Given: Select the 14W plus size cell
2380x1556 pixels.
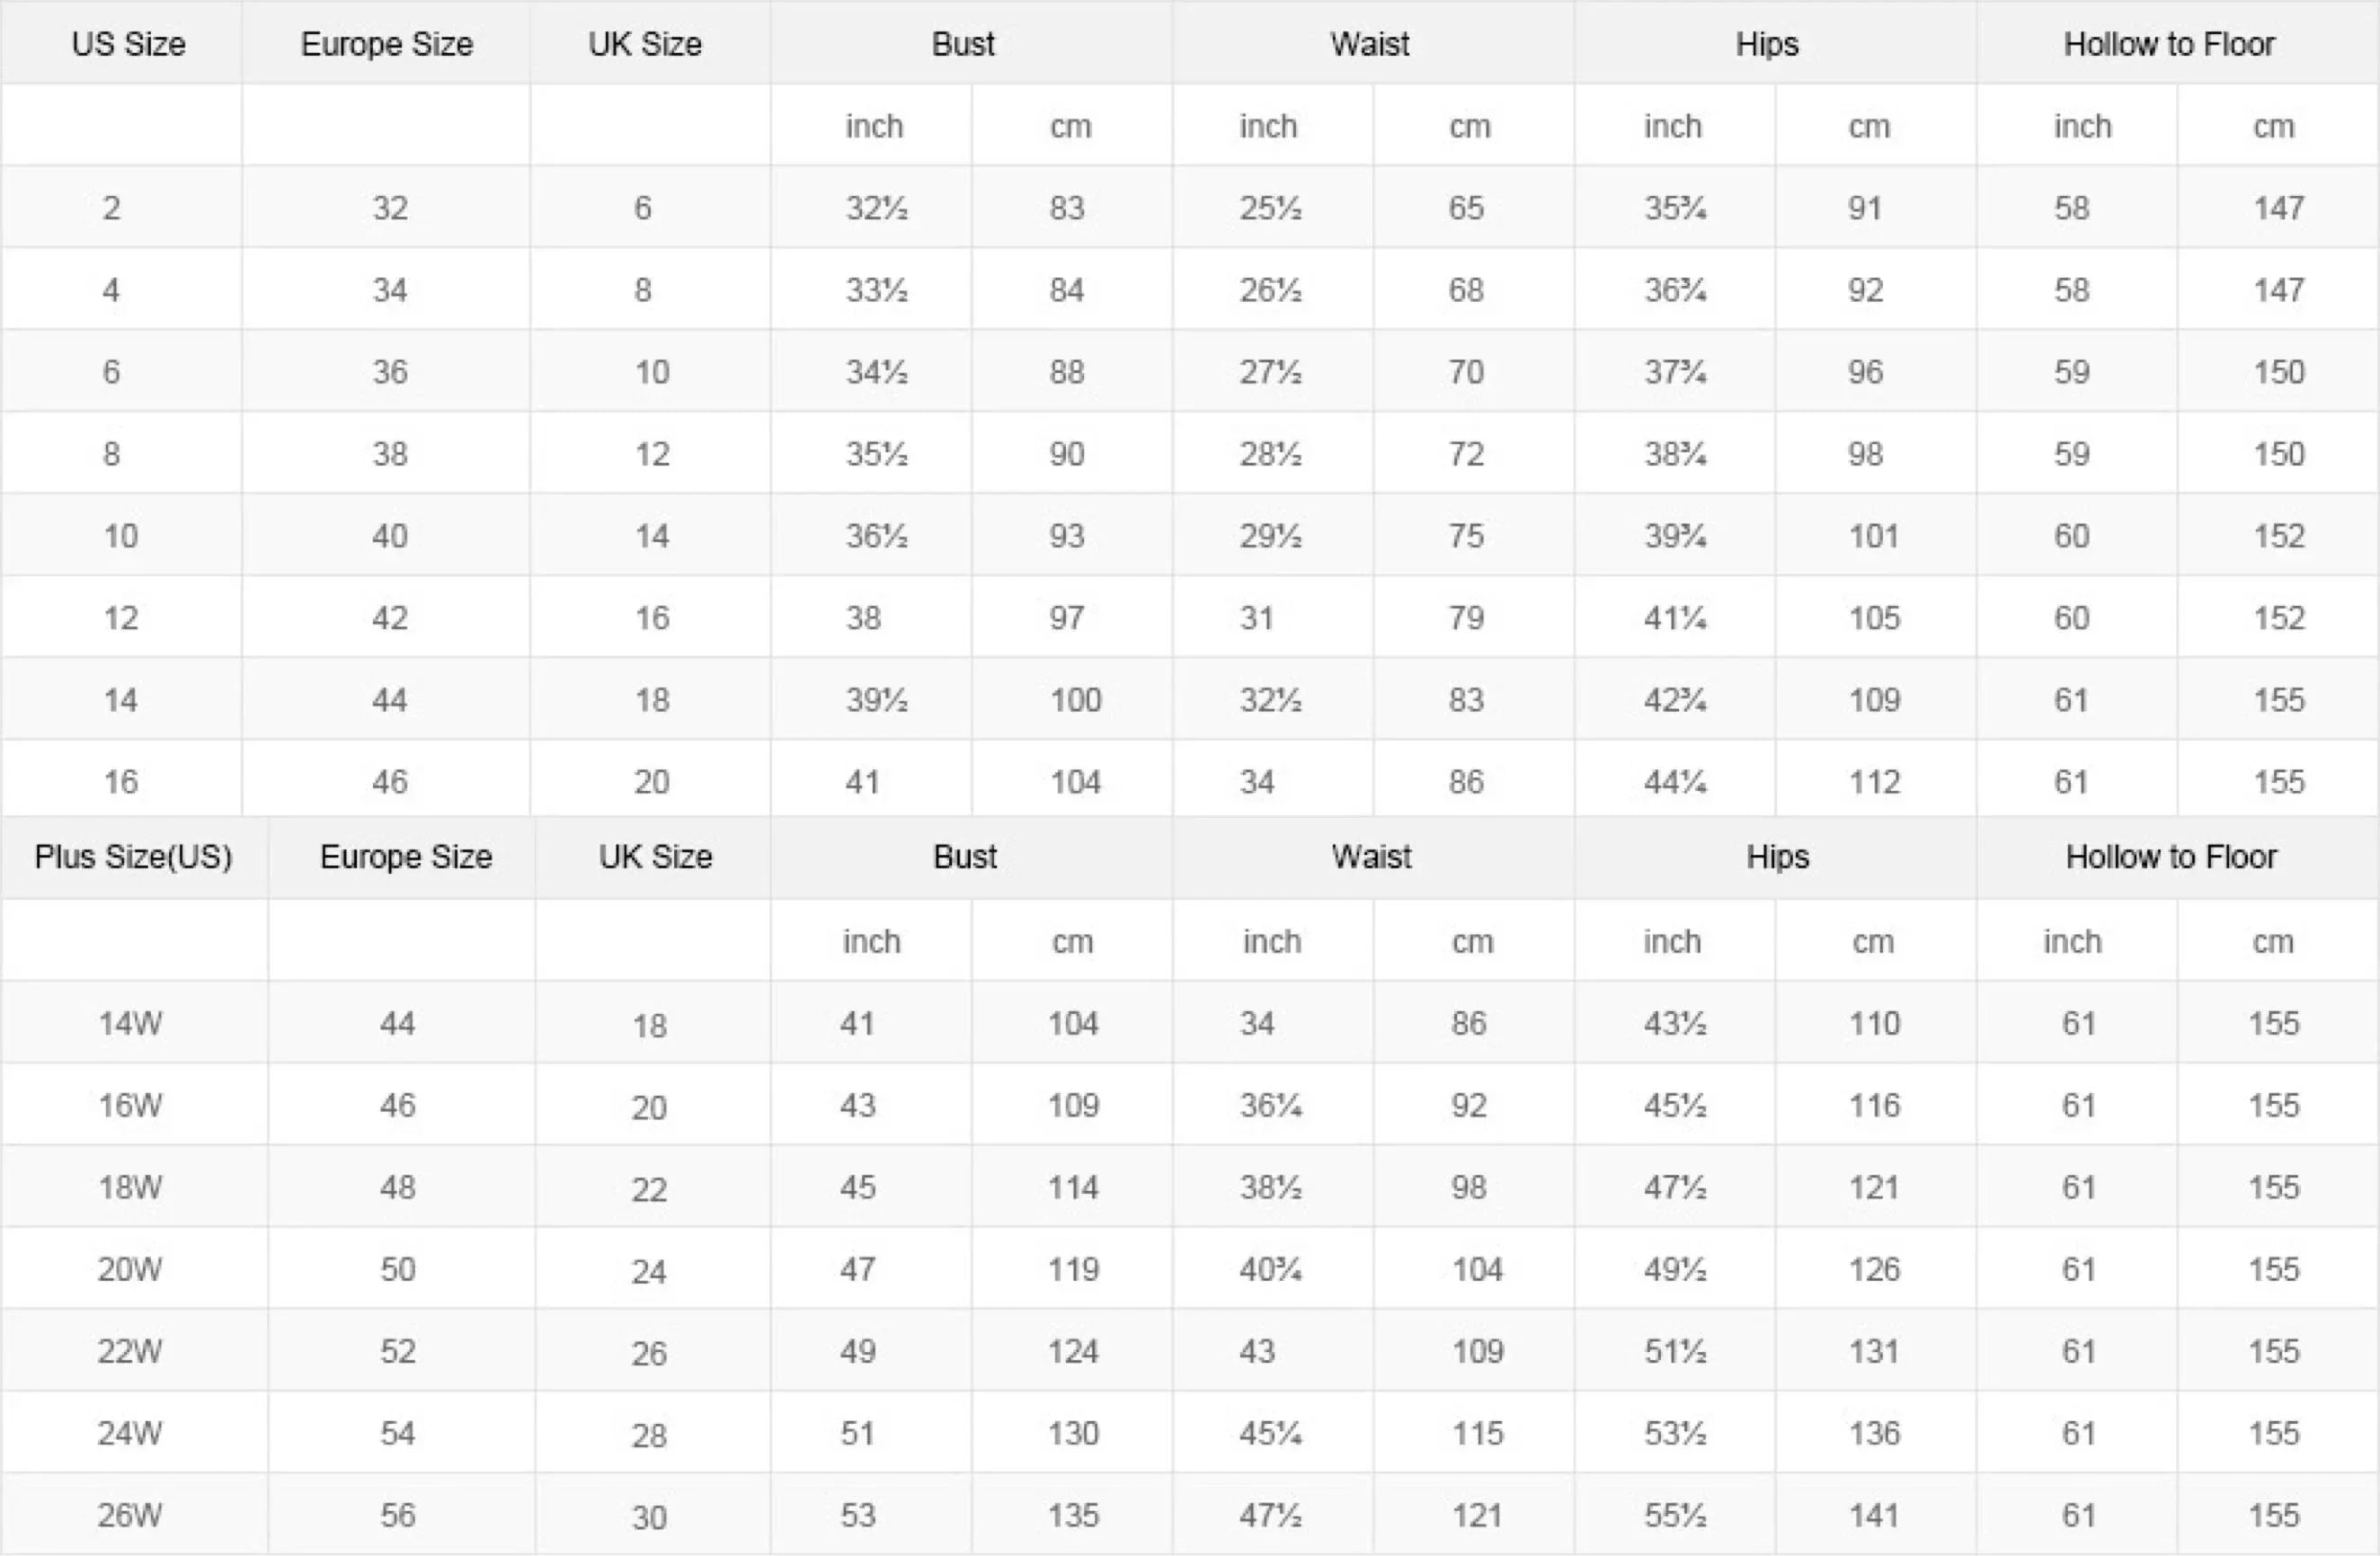Looking at the screenshot, I should point(130,1023).
